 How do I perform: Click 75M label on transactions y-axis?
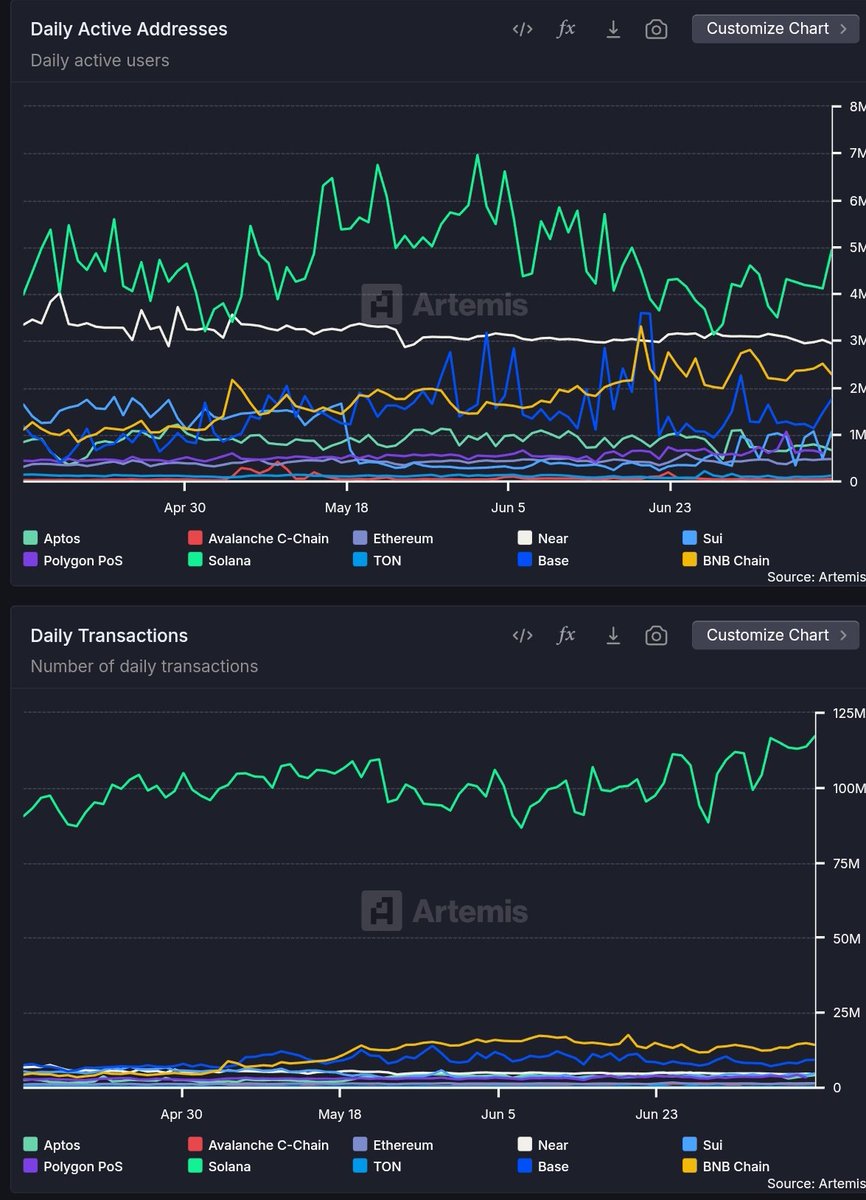coord(848,863)
